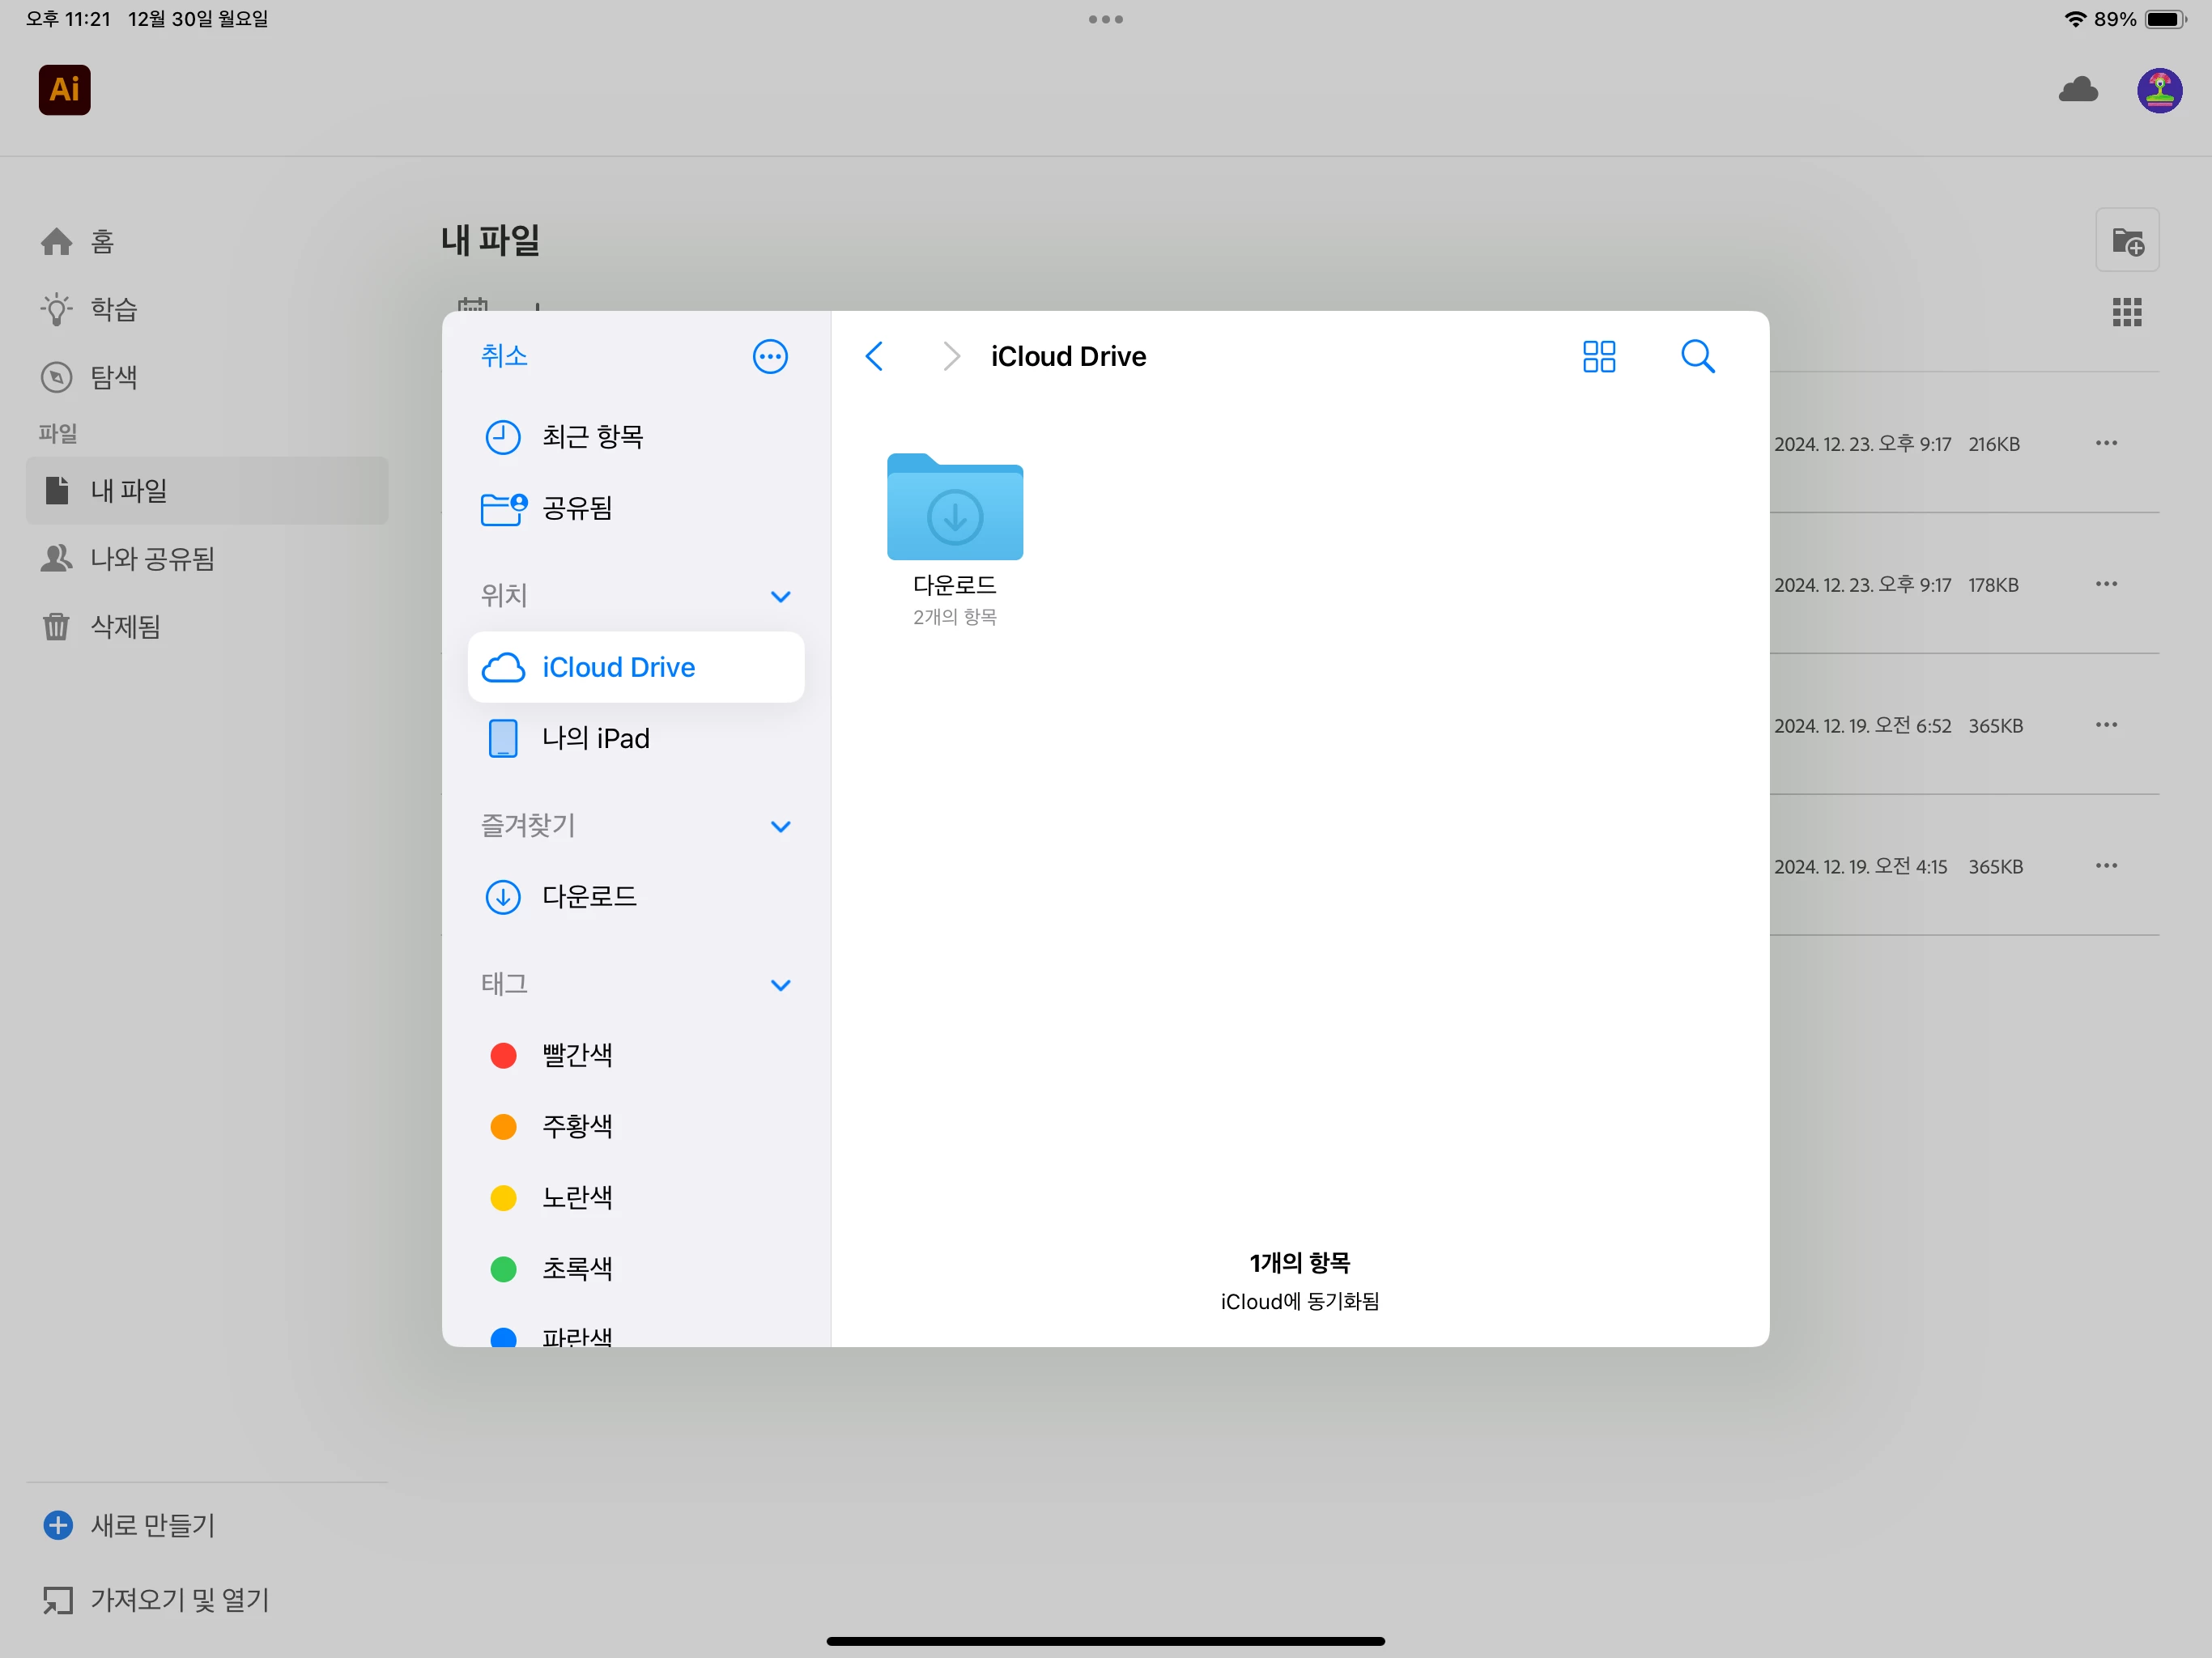Screen dimensions: 2212x1658
Task: Tap the 취소 button
Action: [504, 356]
